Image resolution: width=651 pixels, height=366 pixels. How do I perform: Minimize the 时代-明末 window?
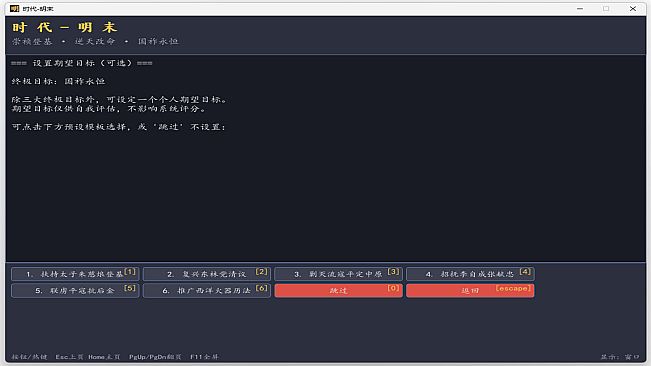click(x=580, y=9)
